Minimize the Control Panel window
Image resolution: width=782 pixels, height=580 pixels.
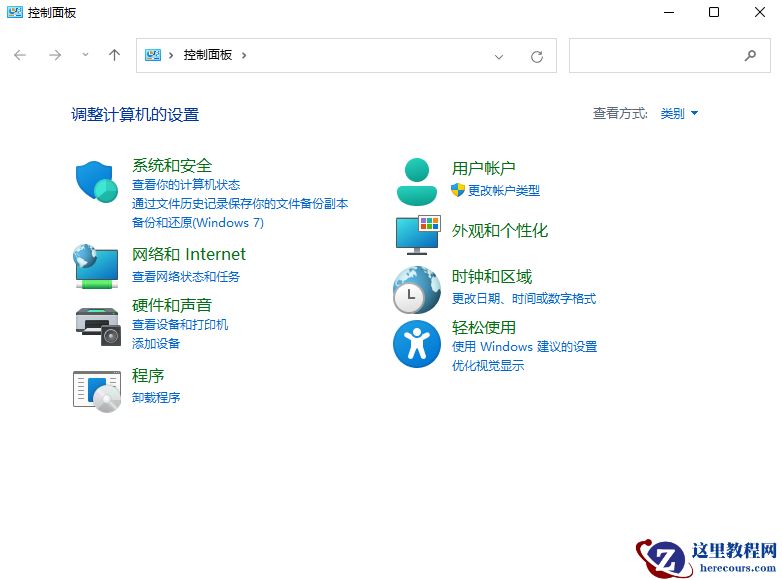tap(669, 12)
